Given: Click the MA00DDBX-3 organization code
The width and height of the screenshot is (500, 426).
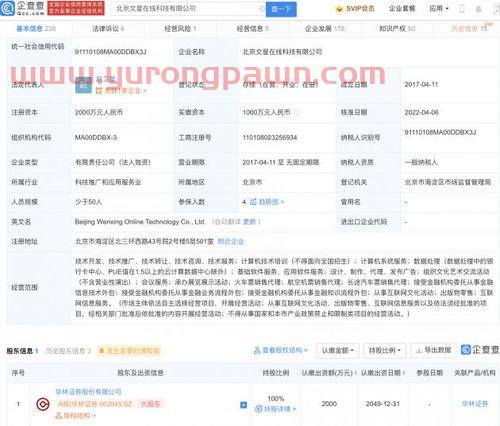Looking at the screenshot, I should (x=96, y=138).
